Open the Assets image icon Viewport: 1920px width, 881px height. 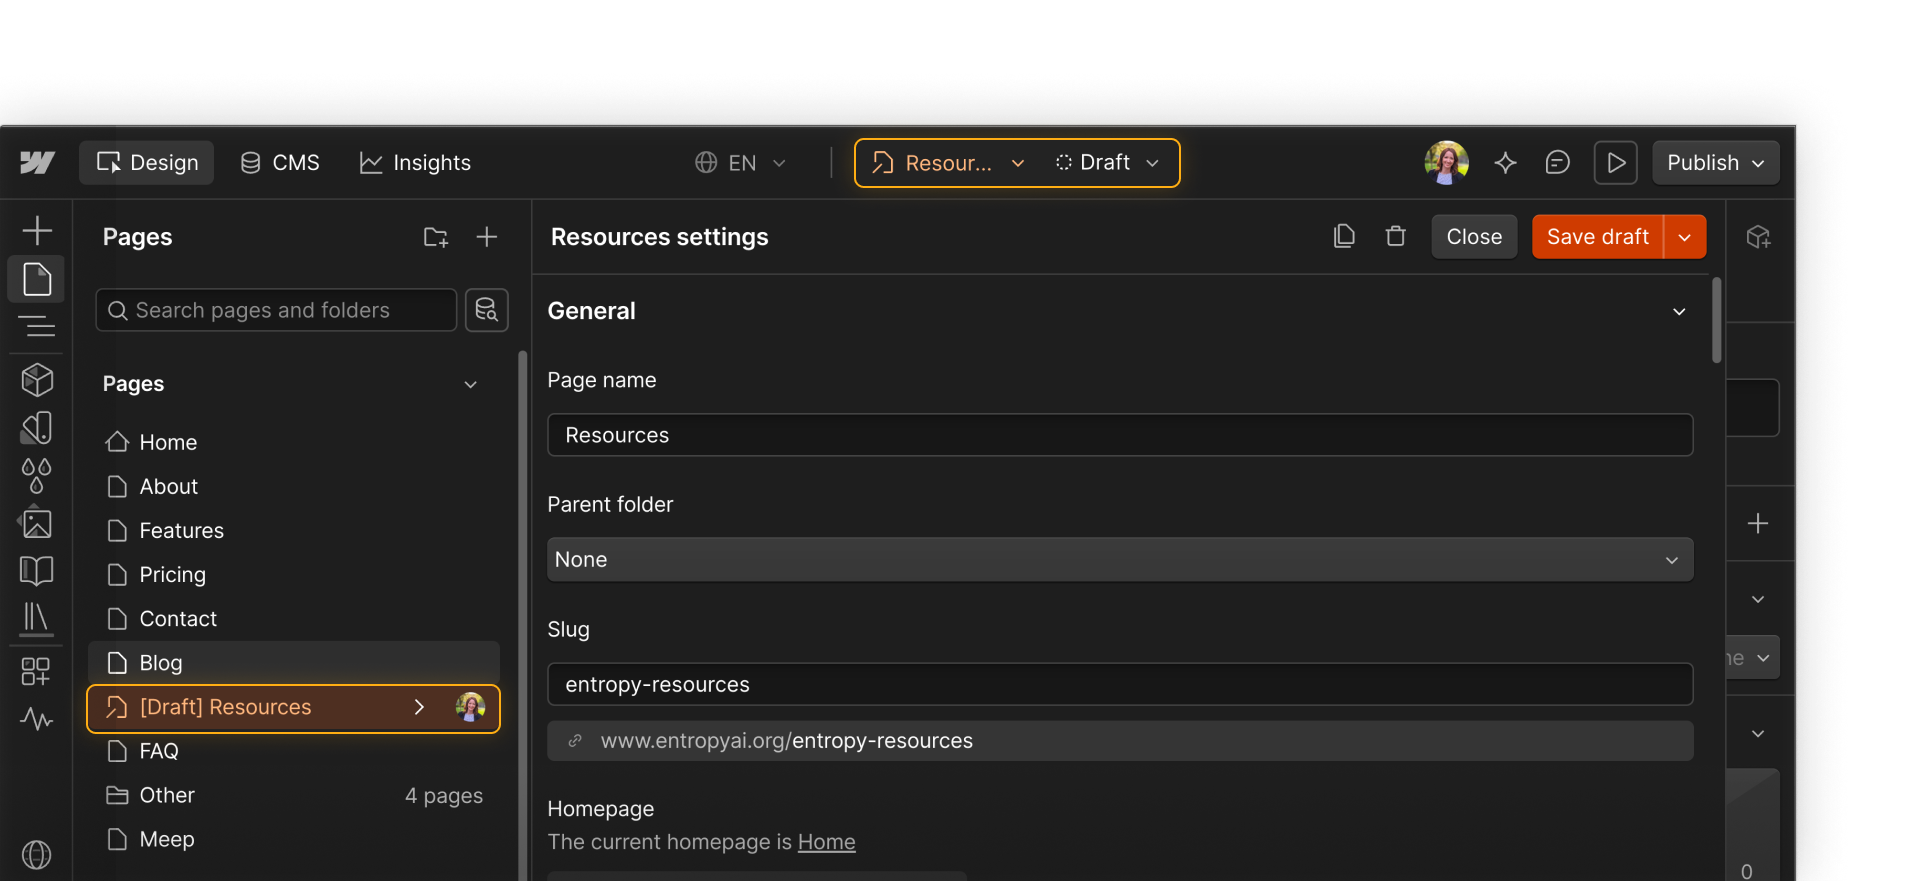pyautogui.click(x=37, y=523)
